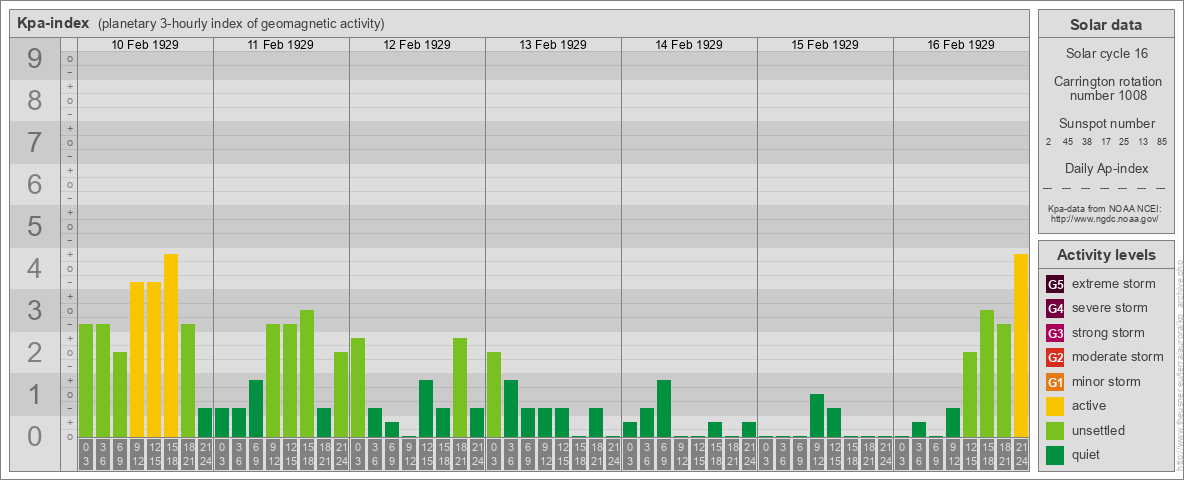Click the Solar data panel heading
1184x480 pixels.
click(x=1106, y=25)
